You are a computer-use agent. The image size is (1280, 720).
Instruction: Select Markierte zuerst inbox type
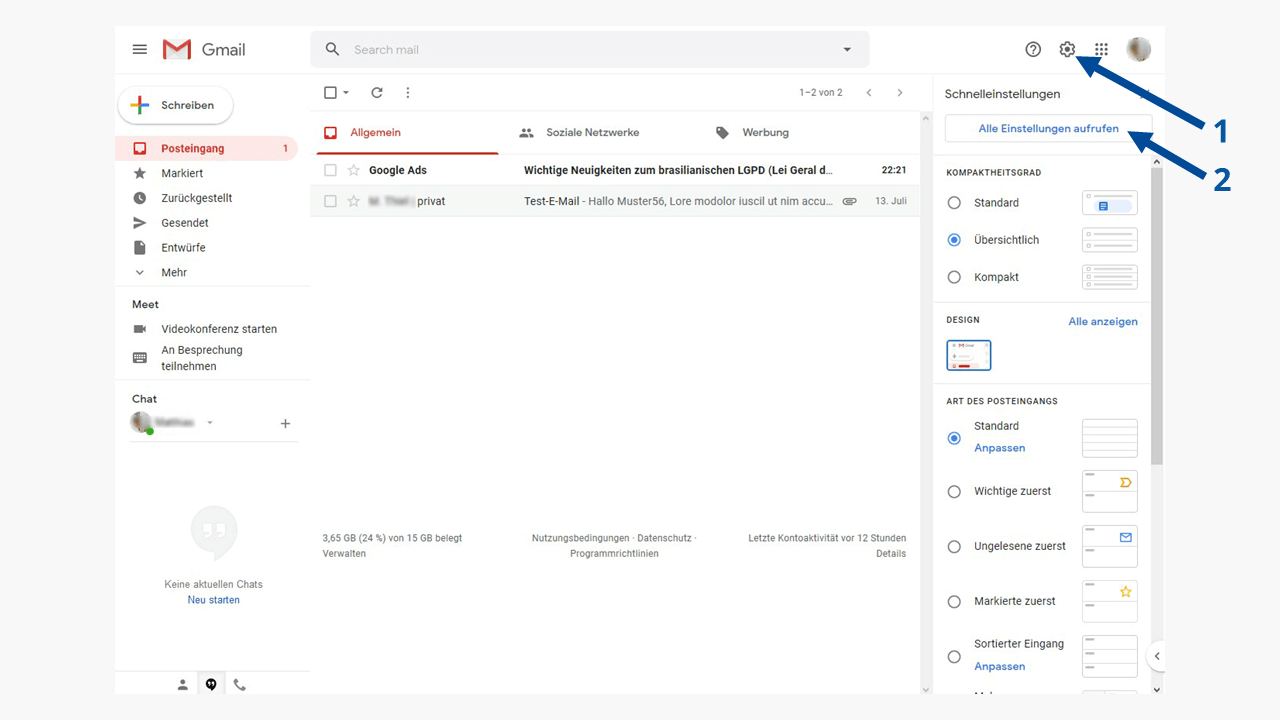coord(954,601)
